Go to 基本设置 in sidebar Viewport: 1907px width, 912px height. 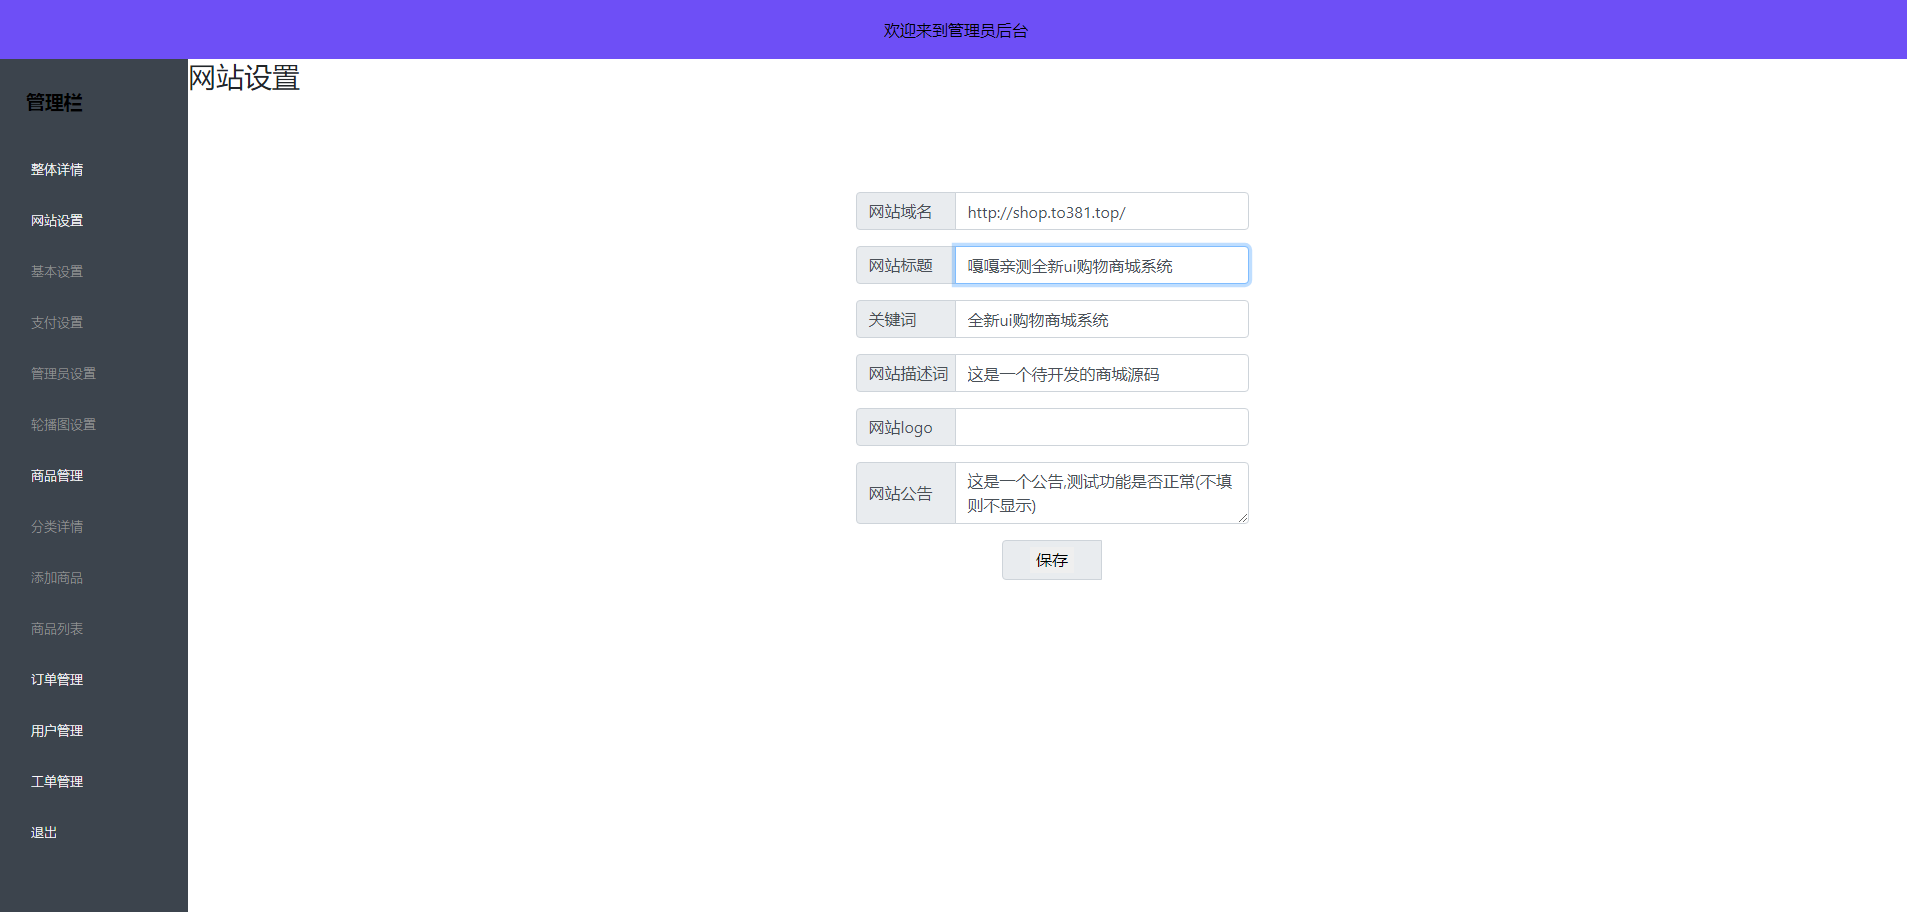coord(57,272)
